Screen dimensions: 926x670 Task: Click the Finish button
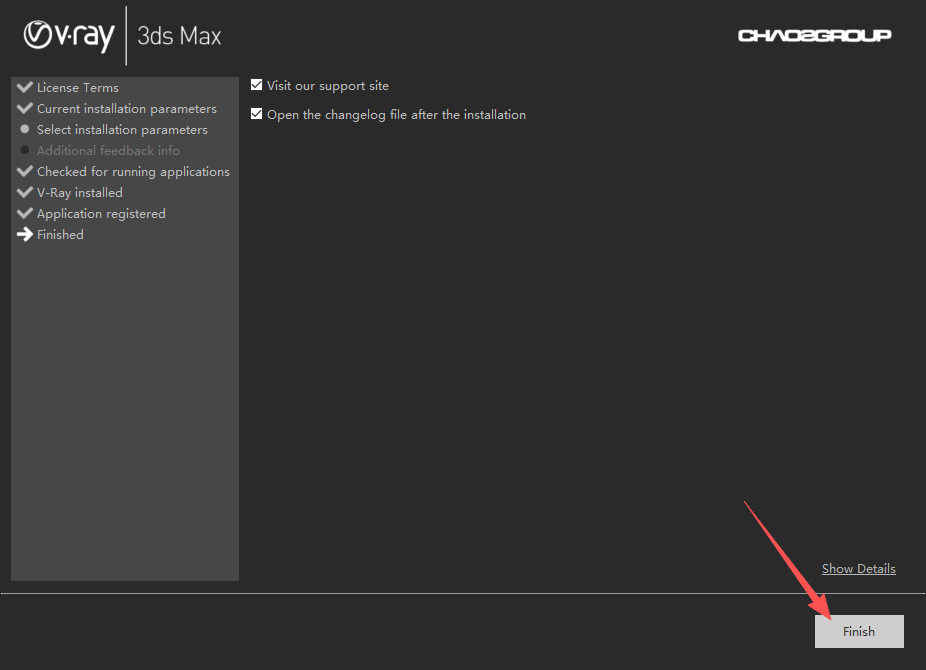coord(859,631)
